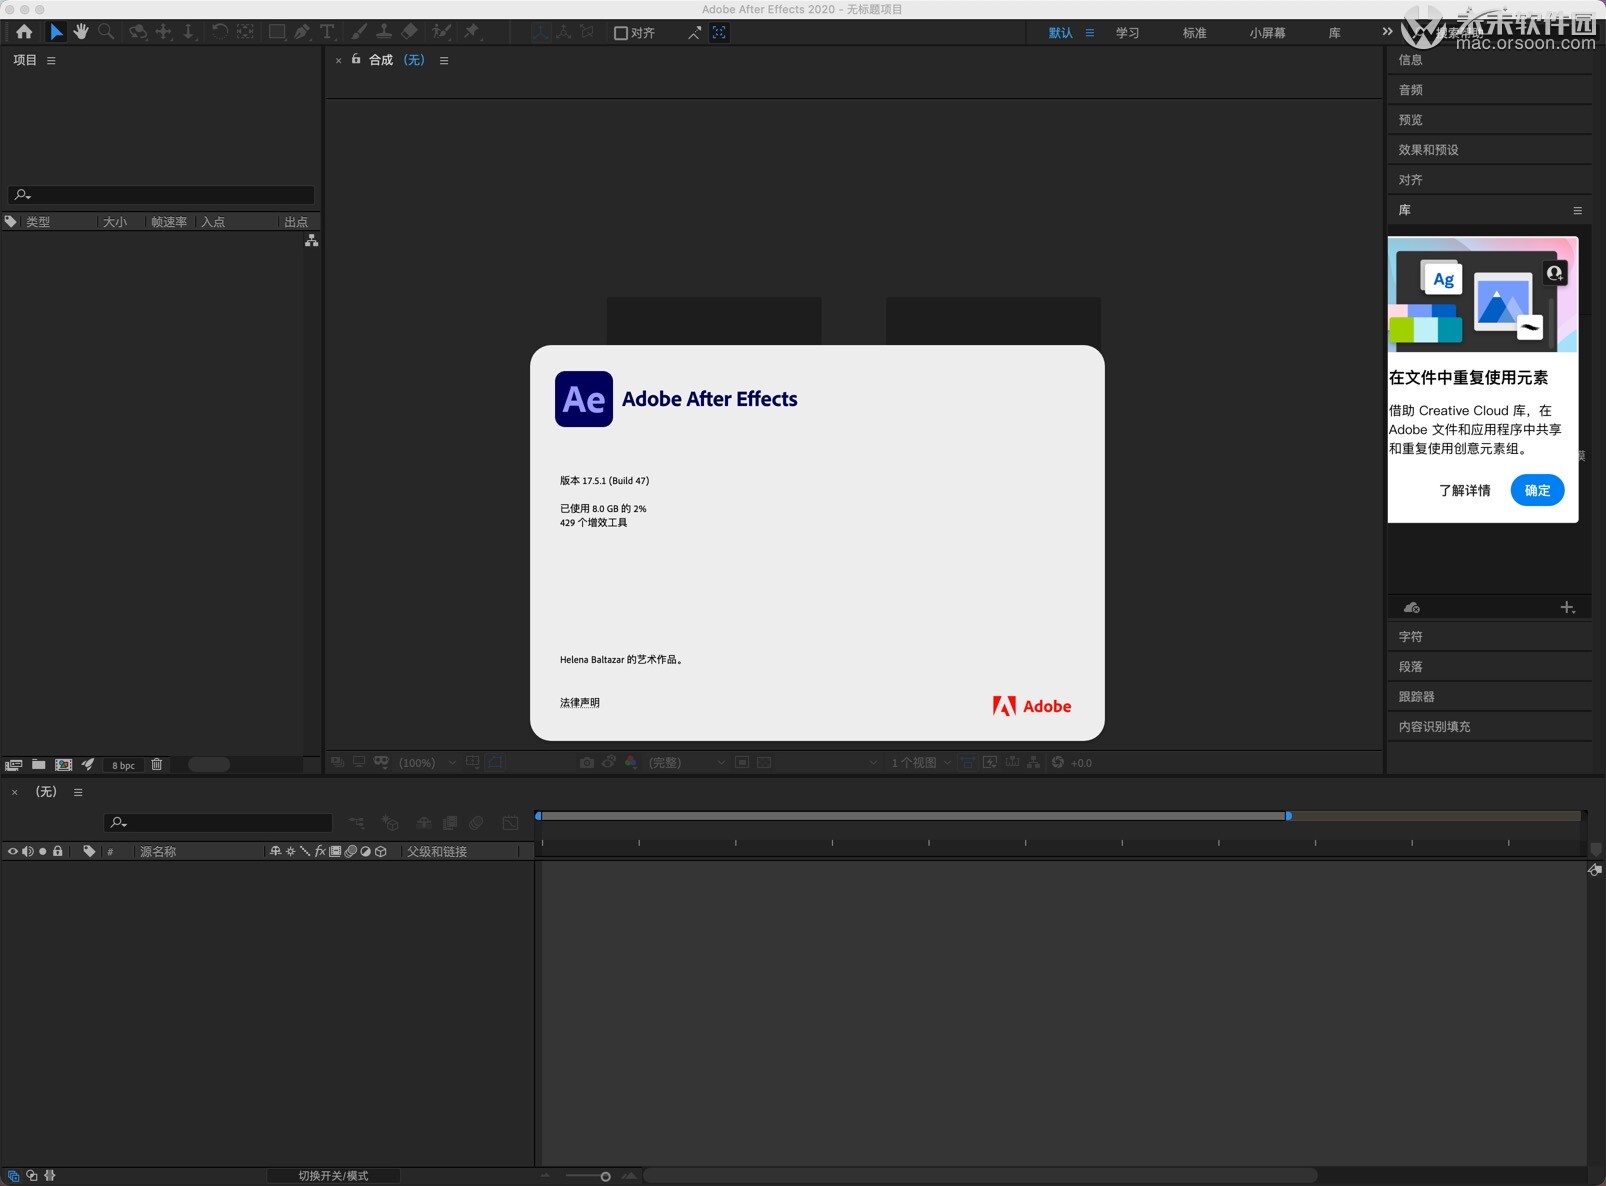Open the 1个视图 view layout dropdown
1606x1186 pixels.
[x=920, y=762]
